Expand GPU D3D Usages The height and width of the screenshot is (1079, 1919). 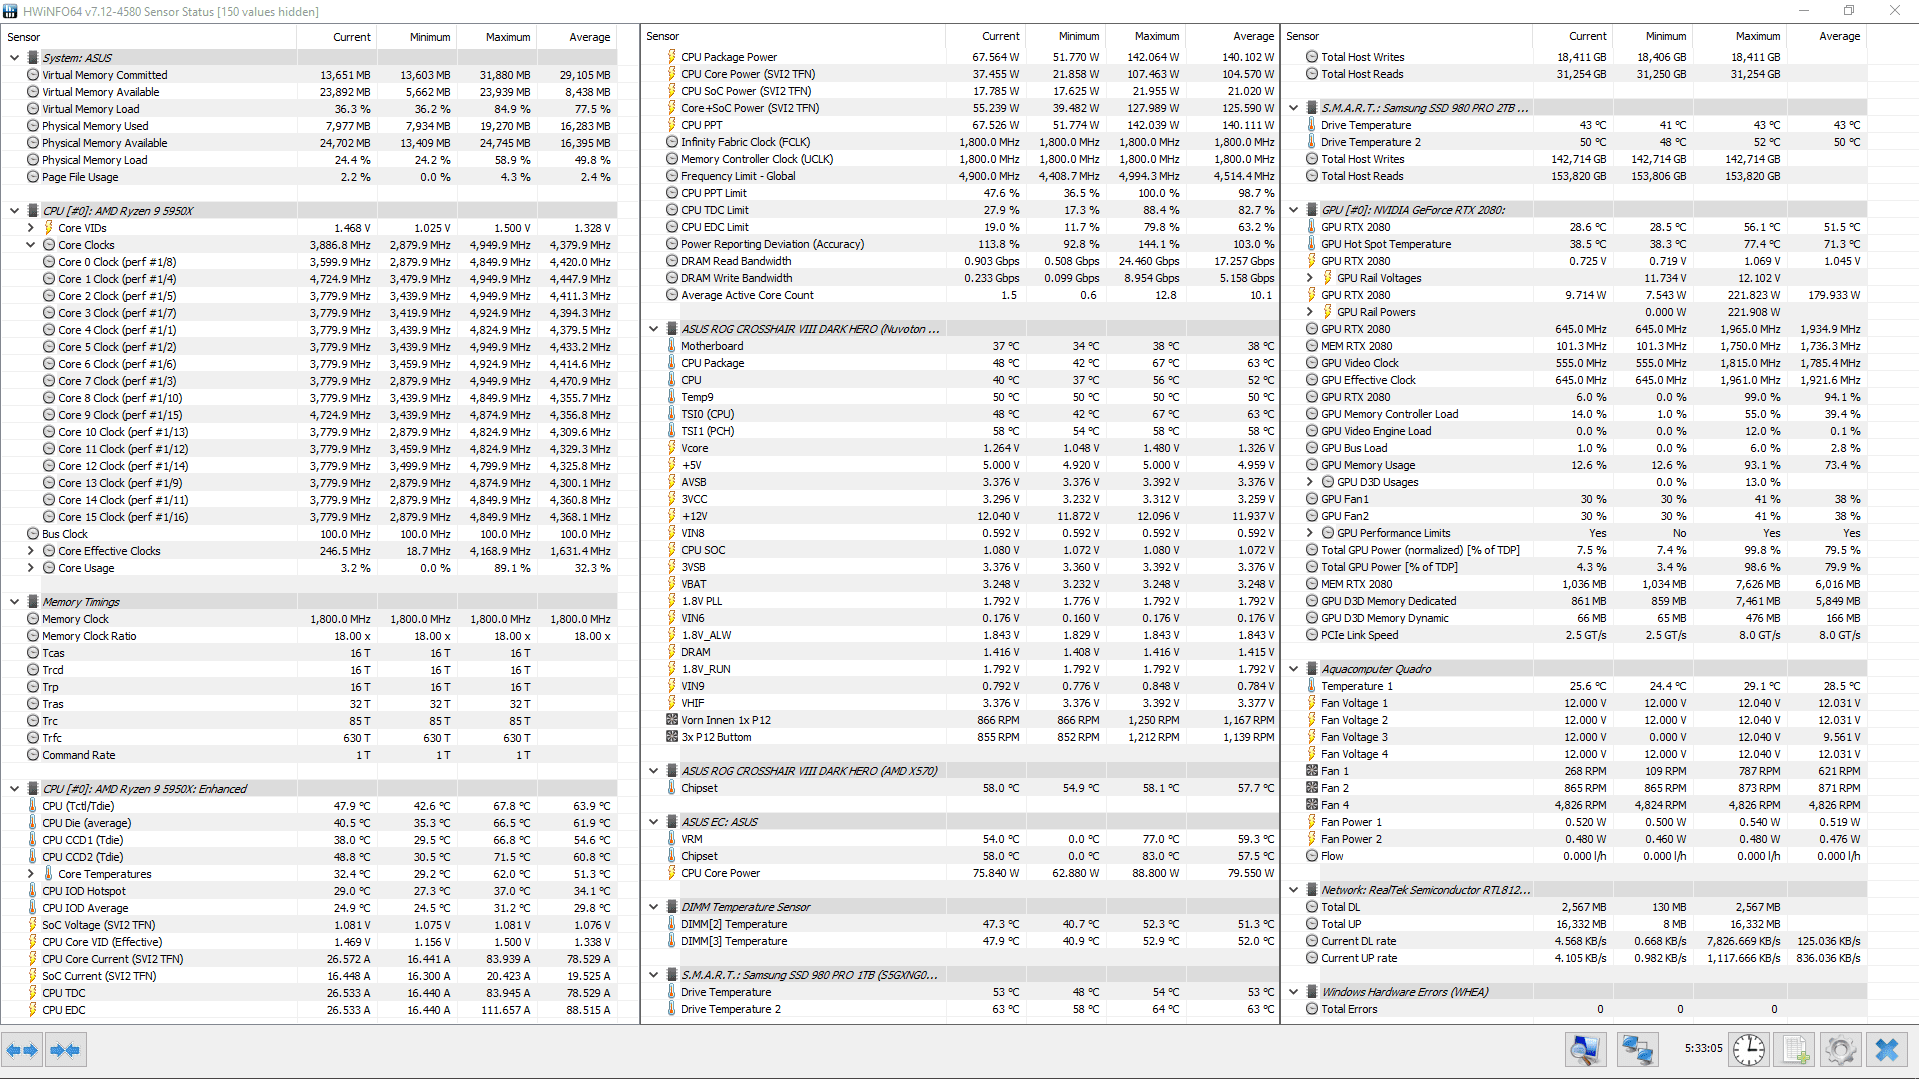click(1310, 482)
